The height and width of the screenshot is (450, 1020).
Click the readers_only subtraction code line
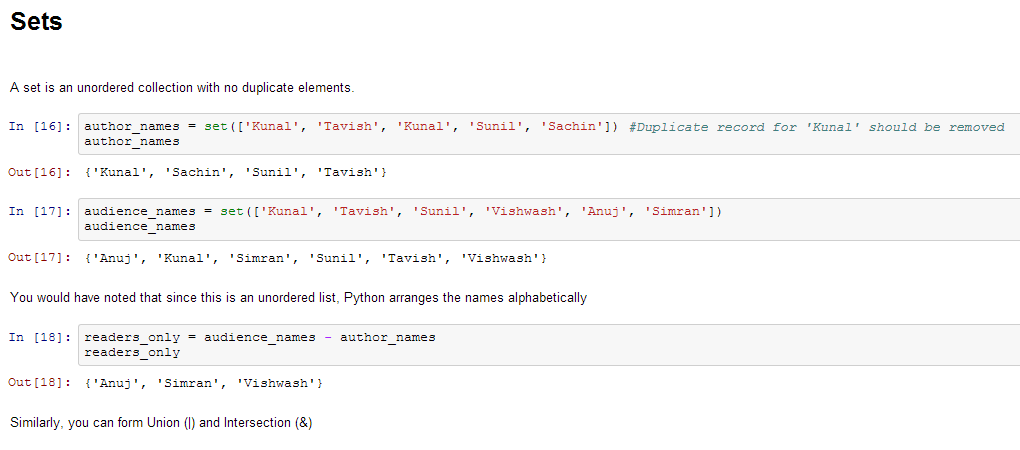click(x=260, y=337)
